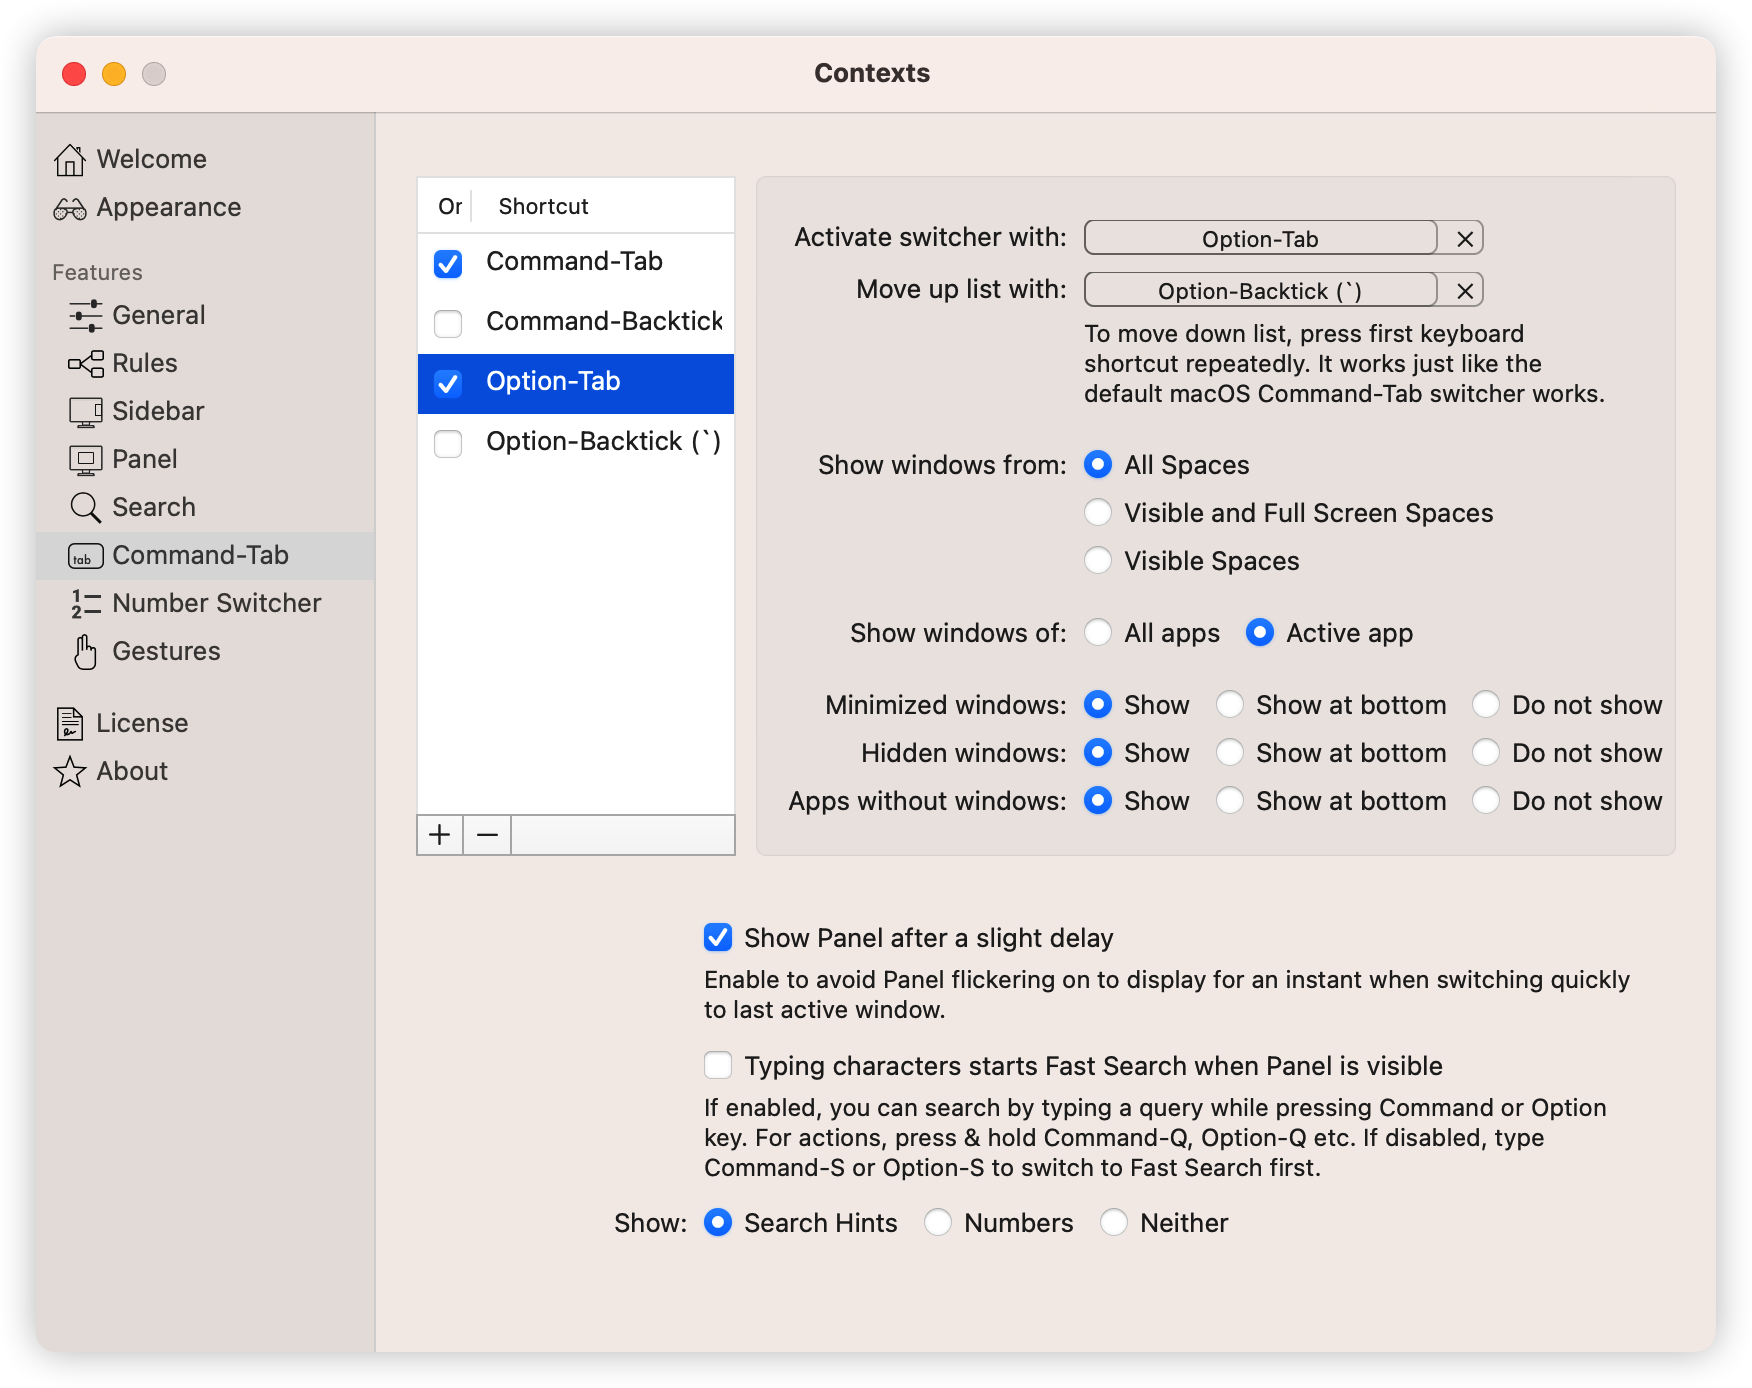This screenshot has width=1752, height=1388.
Task: Select Neither for Show option
Action: pyautogui.click(x=1114, y=1222)
